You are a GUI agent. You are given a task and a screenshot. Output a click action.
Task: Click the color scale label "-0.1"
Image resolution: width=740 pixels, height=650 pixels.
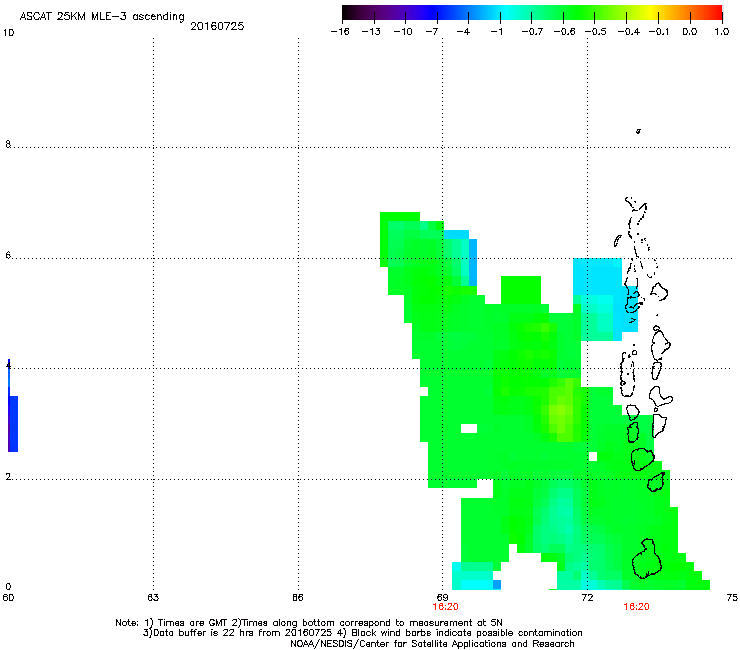pos(659,32)
